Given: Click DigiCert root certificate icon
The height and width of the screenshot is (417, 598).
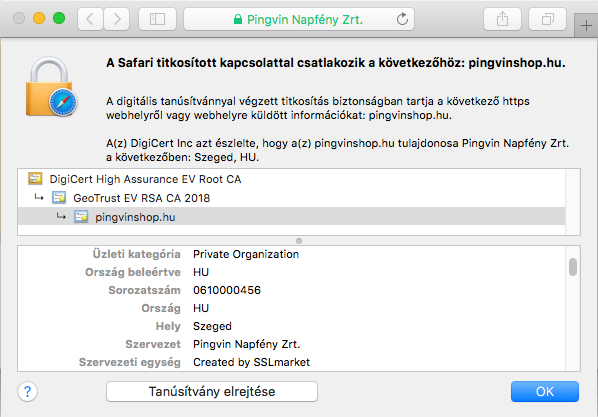Looking at the screenshot, I should point(35,179).
